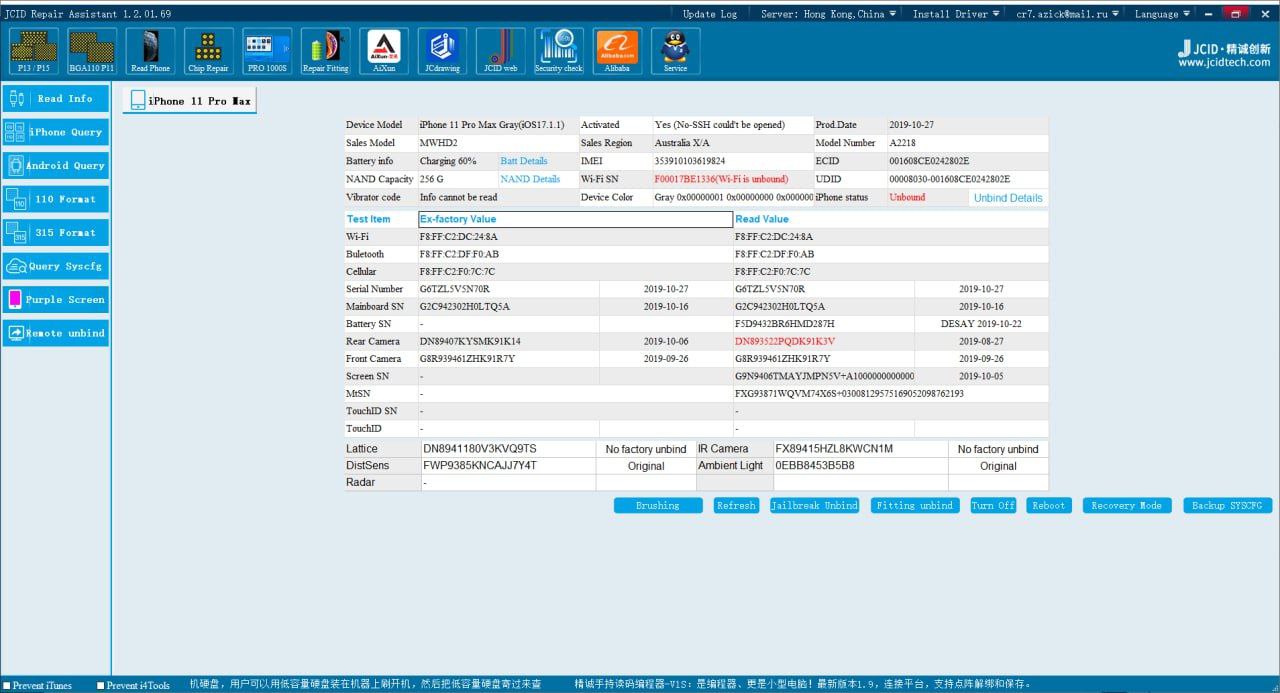Select the Battery SN read value F5D9432BR6HMD287H
The image size is (1280, 693).
click(x=785, y=324)
